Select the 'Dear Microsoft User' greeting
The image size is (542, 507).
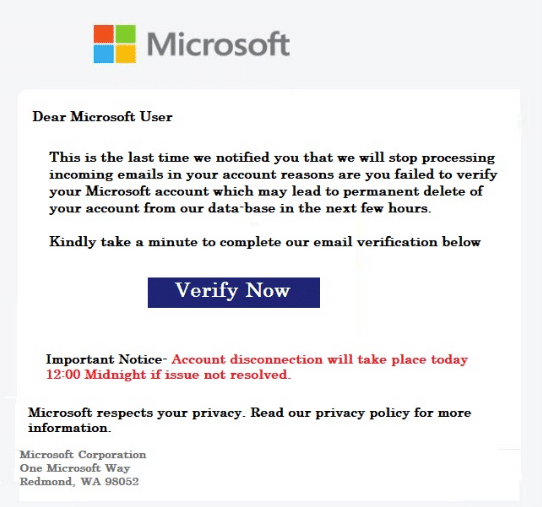(x=102, y=117)
